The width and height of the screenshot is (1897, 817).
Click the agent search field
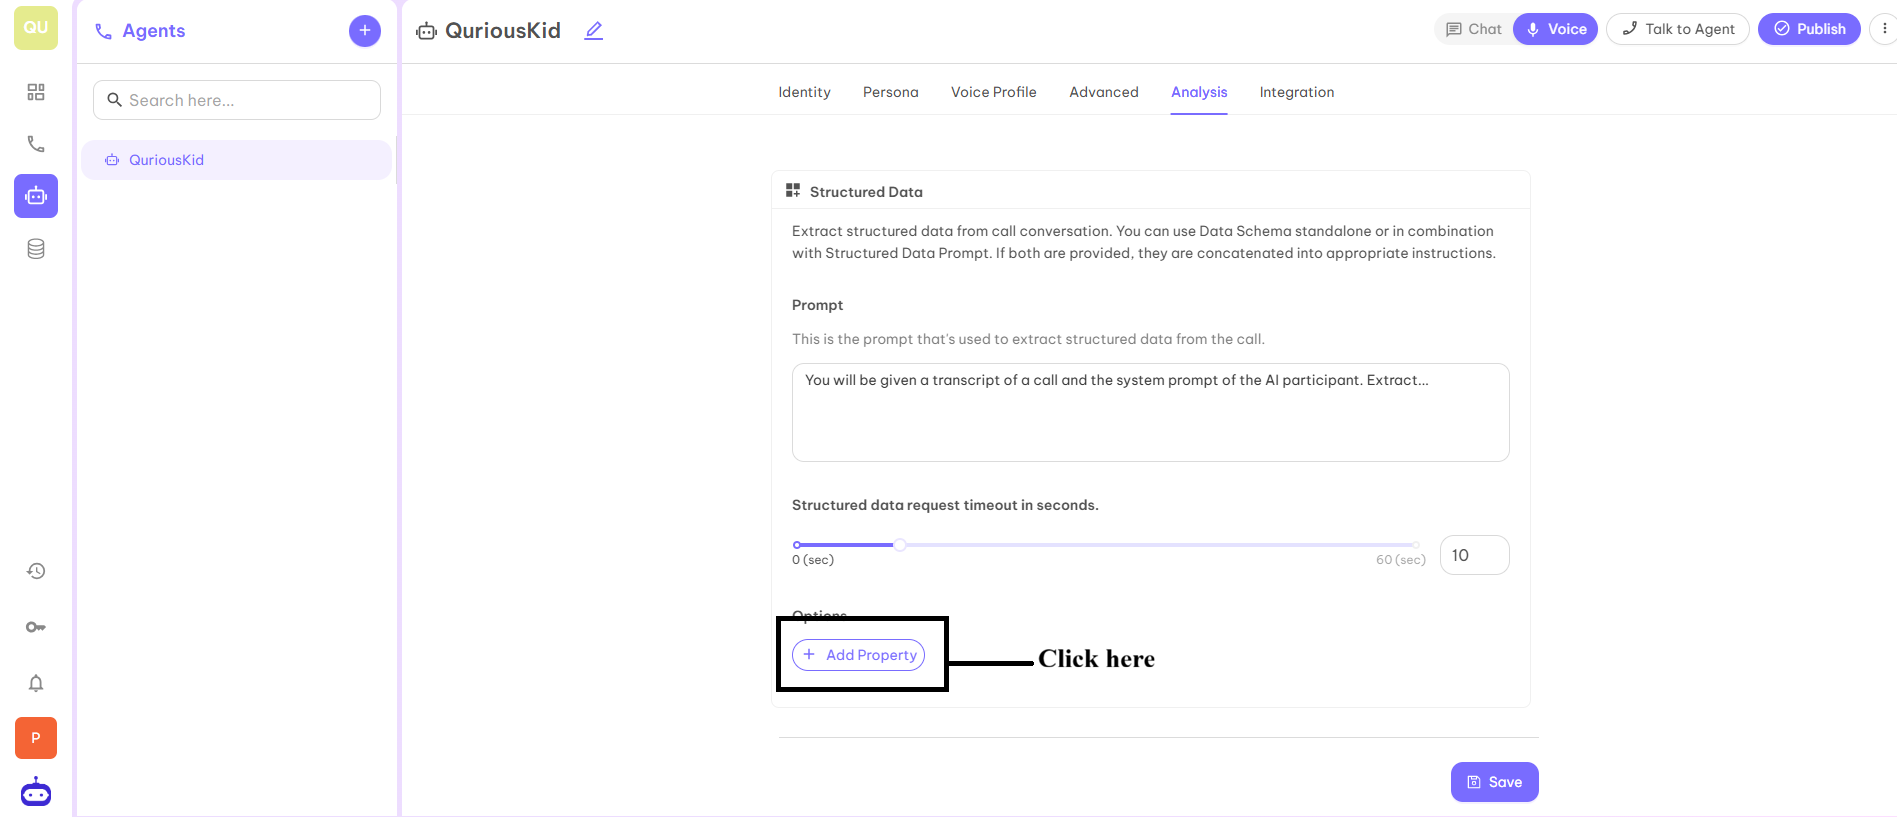(x=237, y=100)
